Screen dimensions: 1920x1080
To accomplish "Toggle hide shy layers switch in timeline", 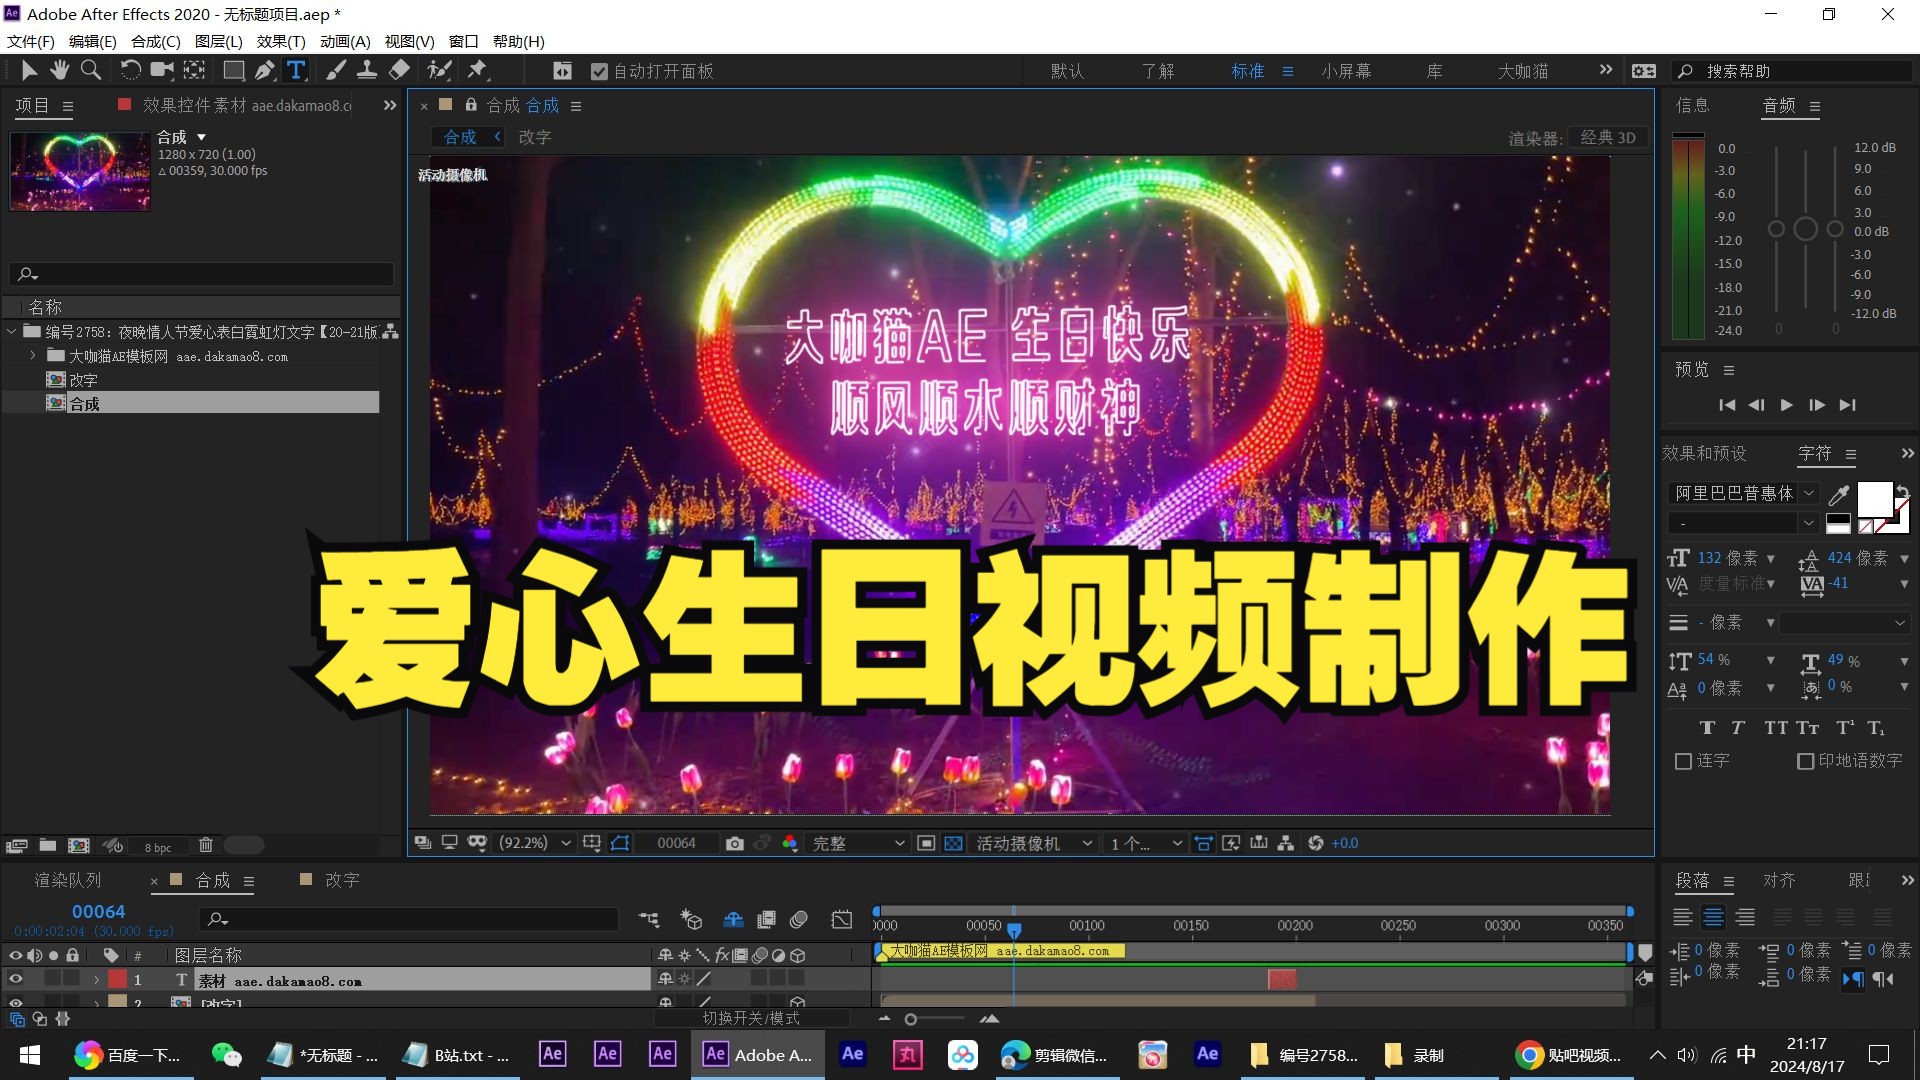I will [733, 919].
